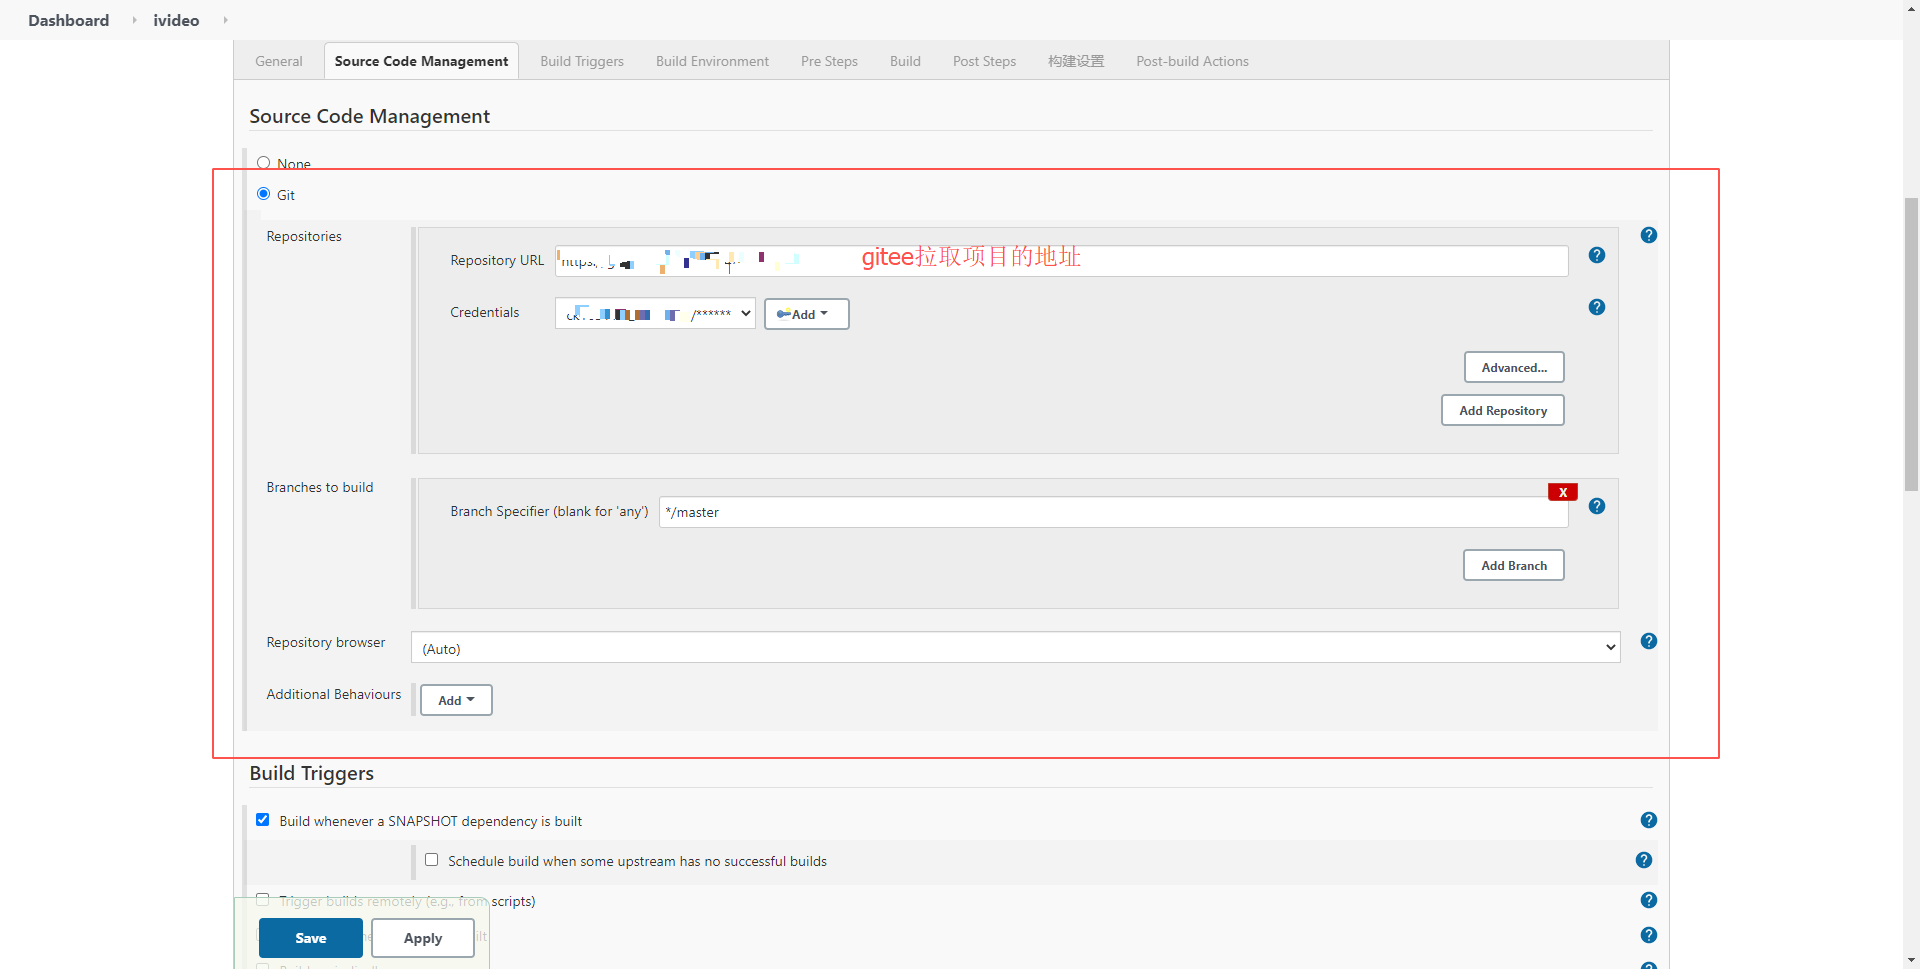Viewport: 1920px width, 969px height.
Task: Expand the Add credentials menu
Action: click(806, 314)
